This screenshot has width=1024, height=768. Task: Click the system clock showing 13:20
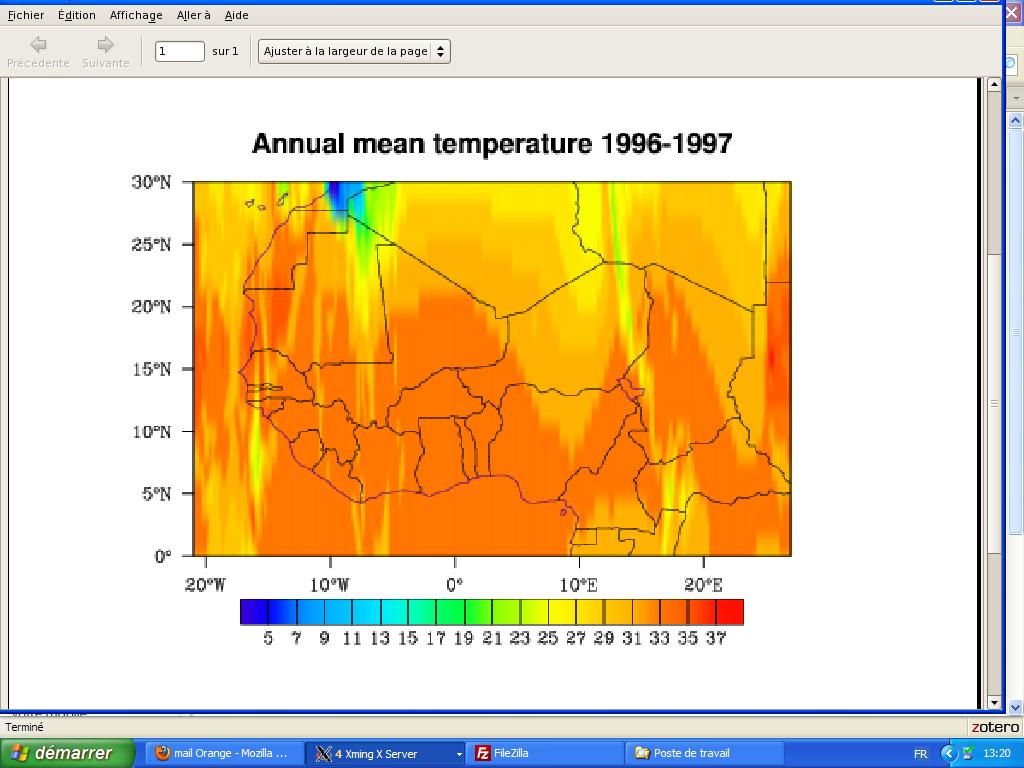tap(997, 753)
